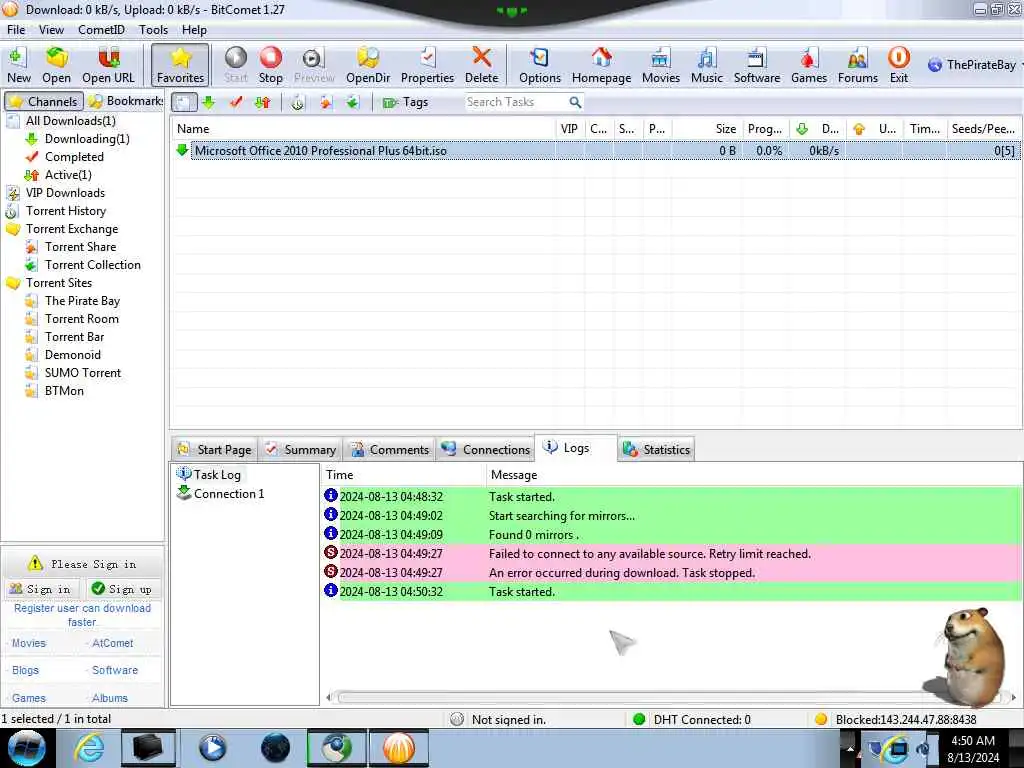Click the Exit power icon
The image size is (1024, 768).
[899, 65]
